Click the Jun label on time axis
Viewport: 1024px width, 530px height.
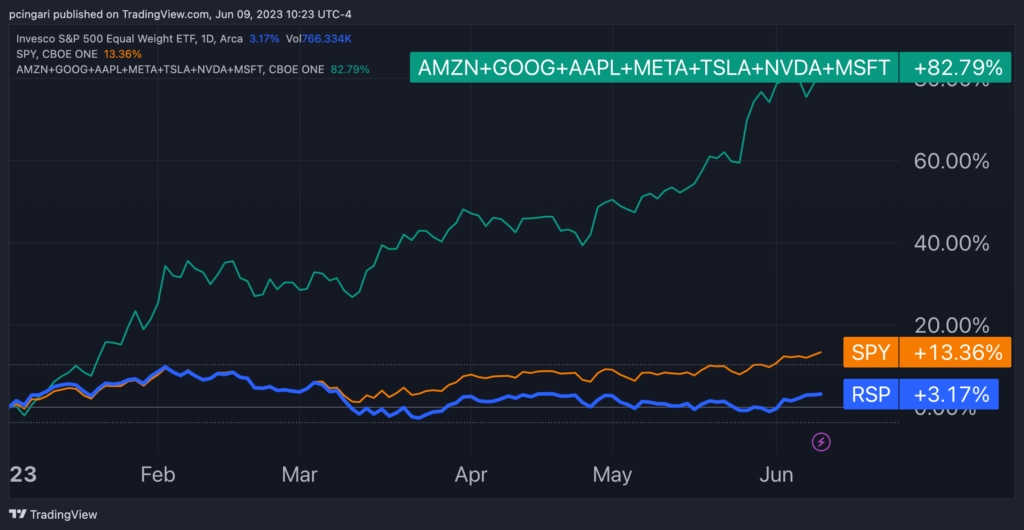pyautogui.click(x=776, y=475)
